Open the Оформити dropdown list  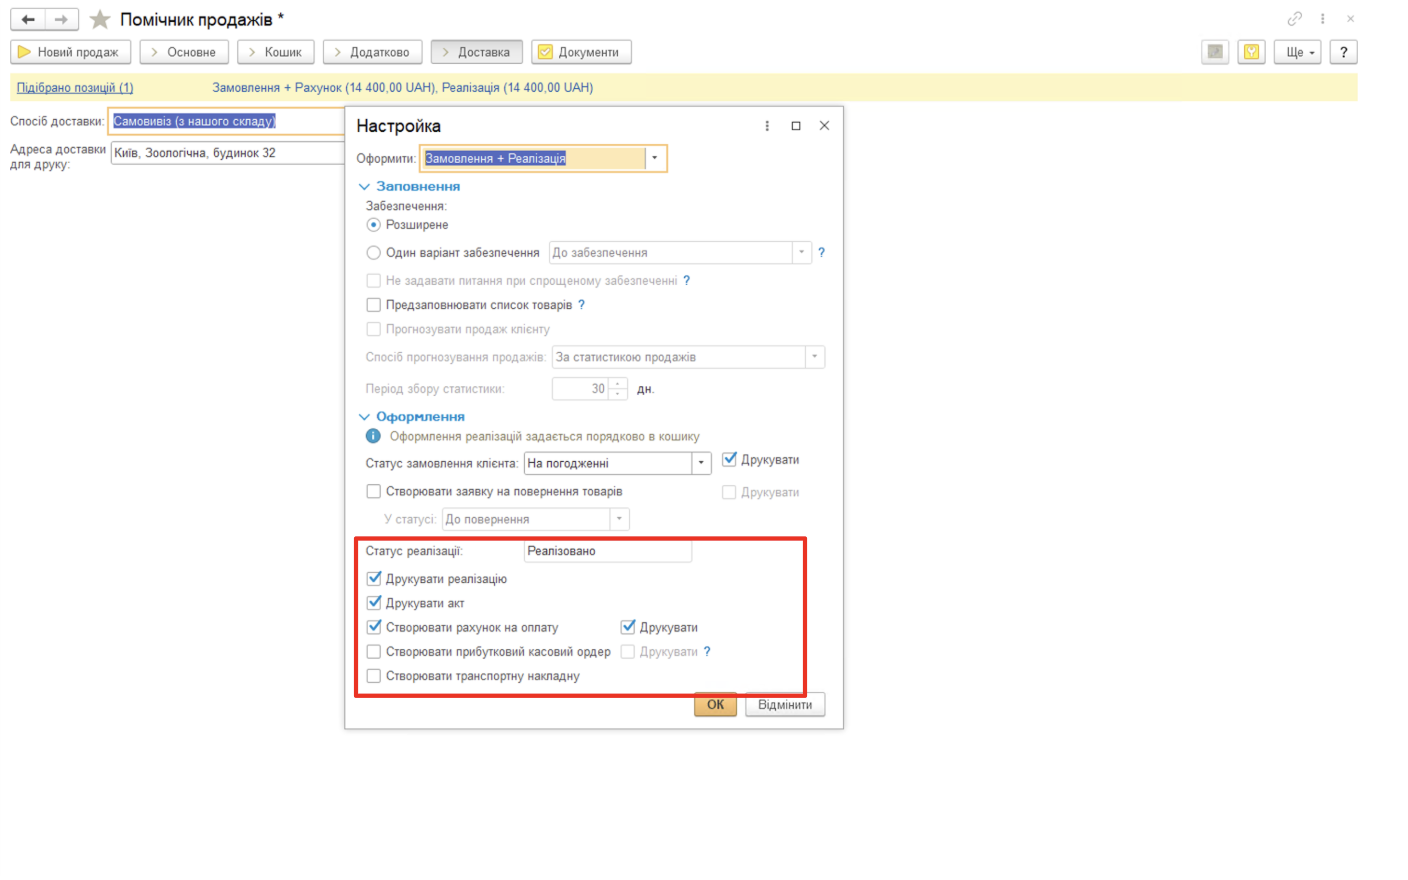[x=655, y=158]
